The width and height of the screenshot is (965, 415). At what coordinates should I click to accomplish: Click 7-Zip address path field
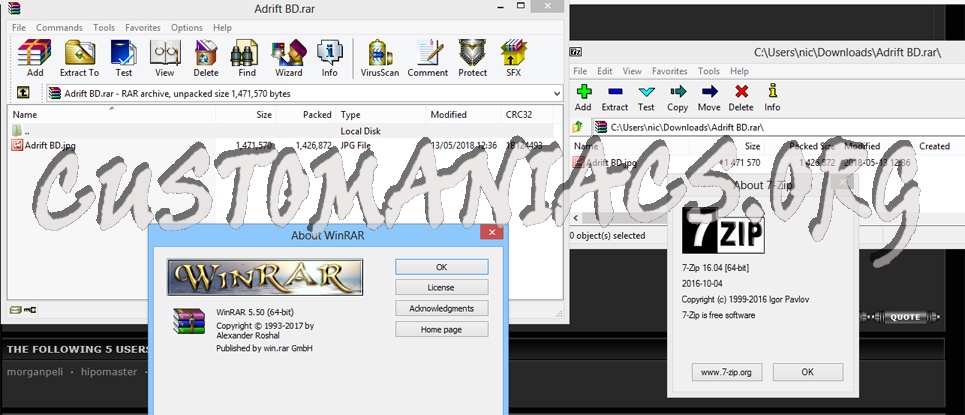(778, 127)
